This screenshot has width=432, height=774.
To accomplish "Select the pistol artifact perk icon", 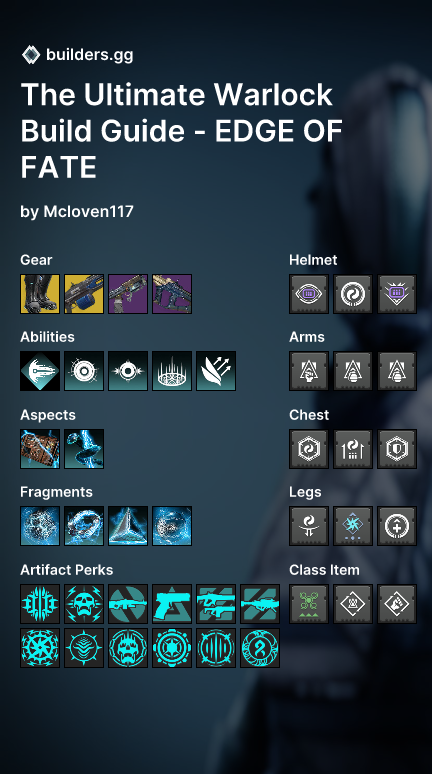I will coord(172,604).
